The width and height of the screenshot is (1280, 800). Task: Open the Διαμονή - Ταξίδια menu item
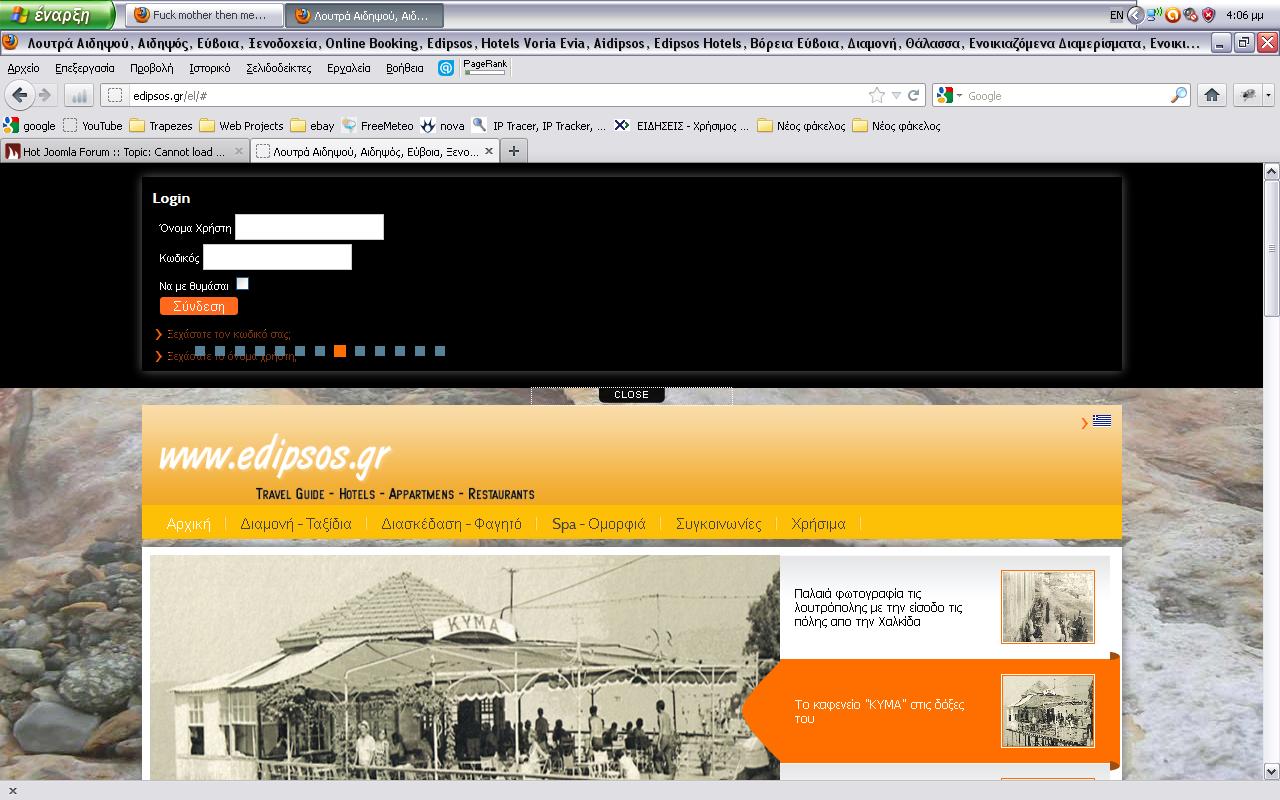[x=296, y=523]
